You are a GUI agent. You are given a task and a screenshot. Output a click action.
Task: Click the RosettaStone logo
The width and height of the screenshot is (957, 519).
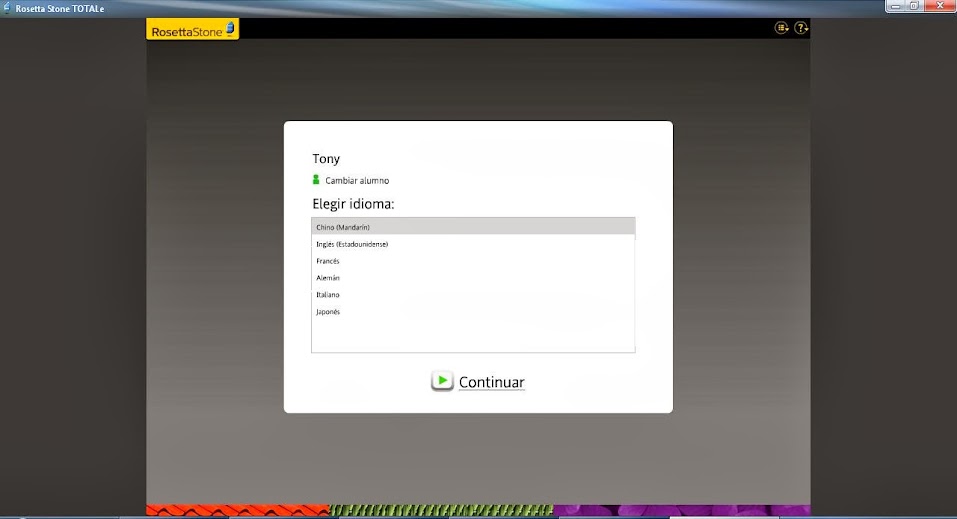point(192,29)
